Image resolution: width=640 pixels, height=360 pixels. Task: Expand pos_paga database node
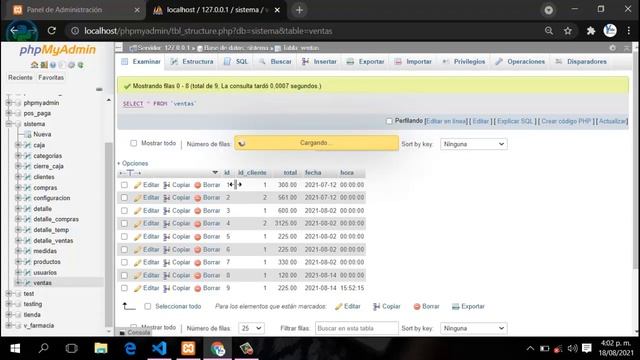click(9, 113)
